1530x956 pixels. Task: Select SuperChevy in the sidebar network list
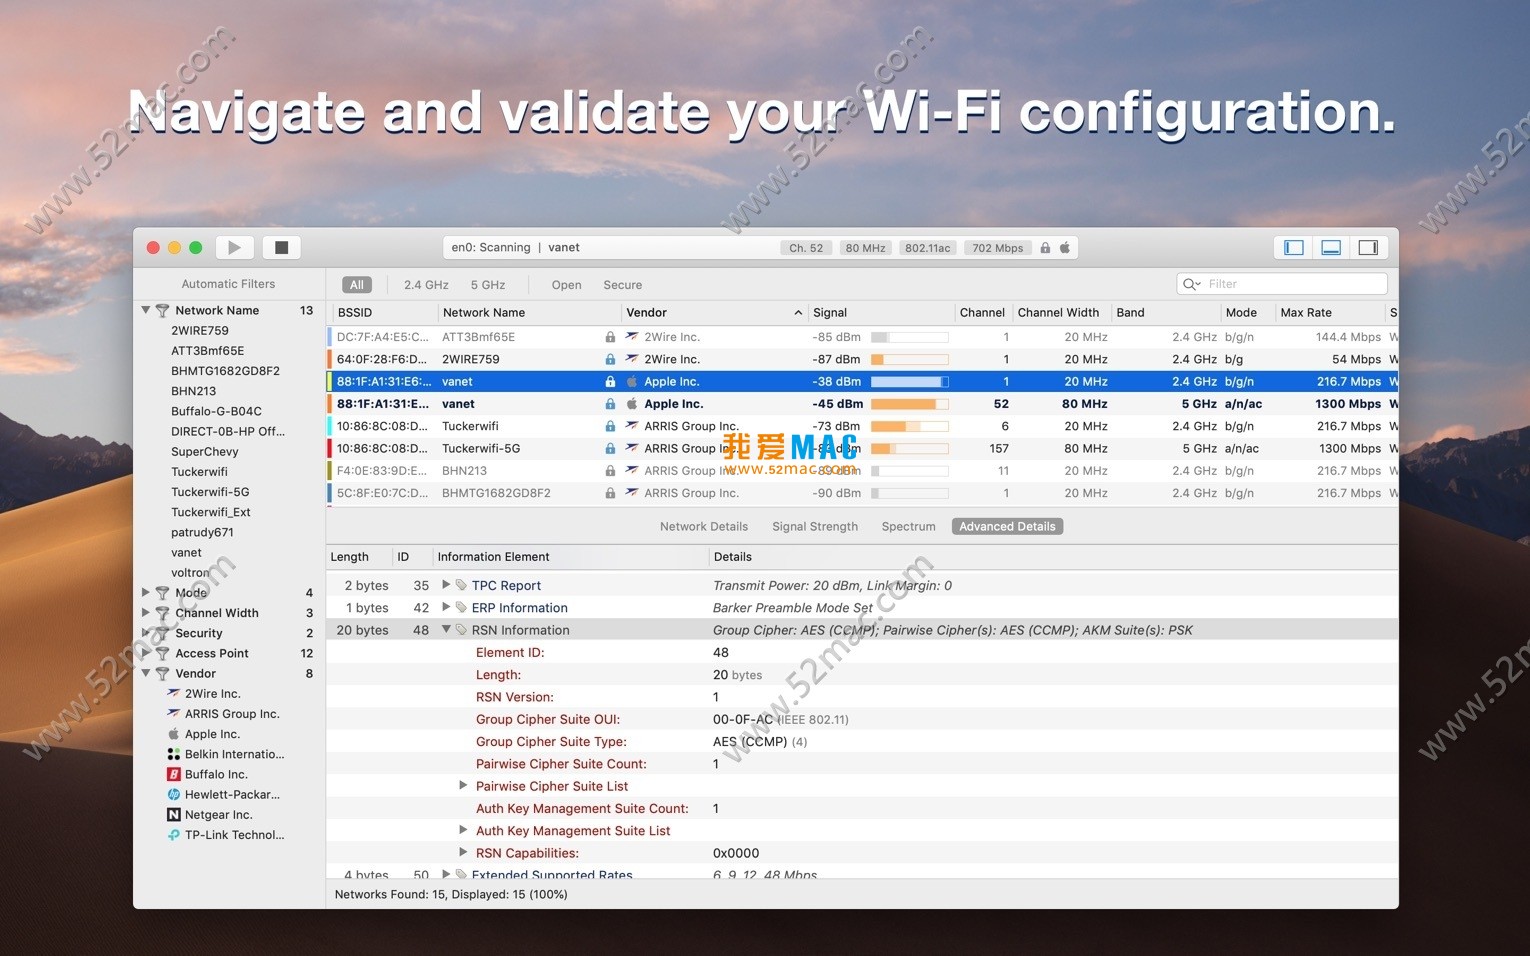[x=205, y=452]
